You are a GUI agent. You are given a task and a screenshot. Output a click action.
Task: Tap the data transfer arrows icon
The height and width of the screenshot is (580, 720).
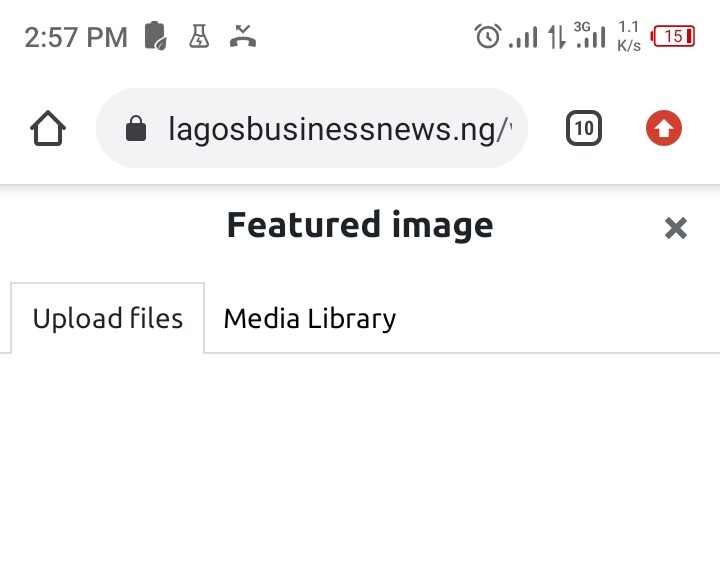pos(556,38)
